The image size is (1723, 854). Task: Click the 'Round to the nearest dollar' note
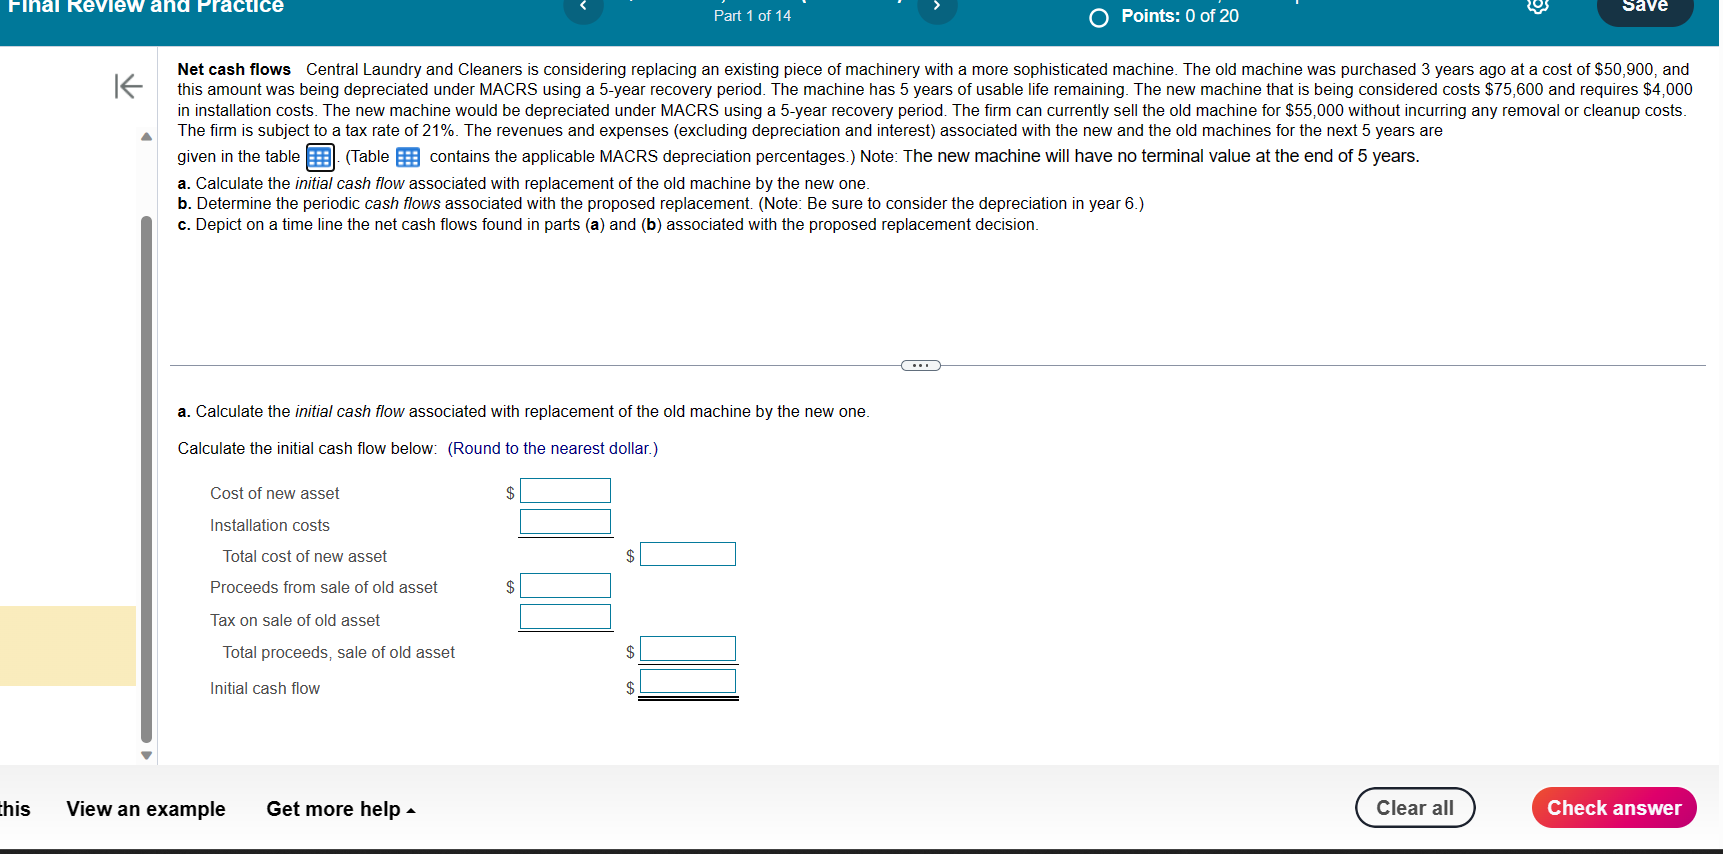click(553, 449)
